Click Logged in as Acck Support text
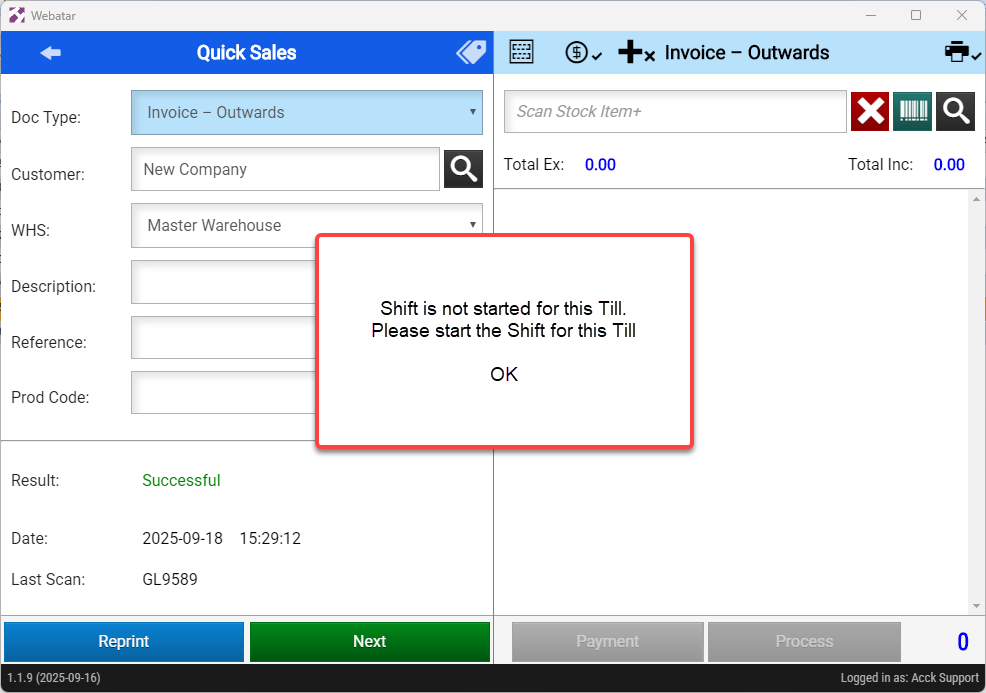Image resolution: width=986 pixels, height=693 pixels. [910, 678]
